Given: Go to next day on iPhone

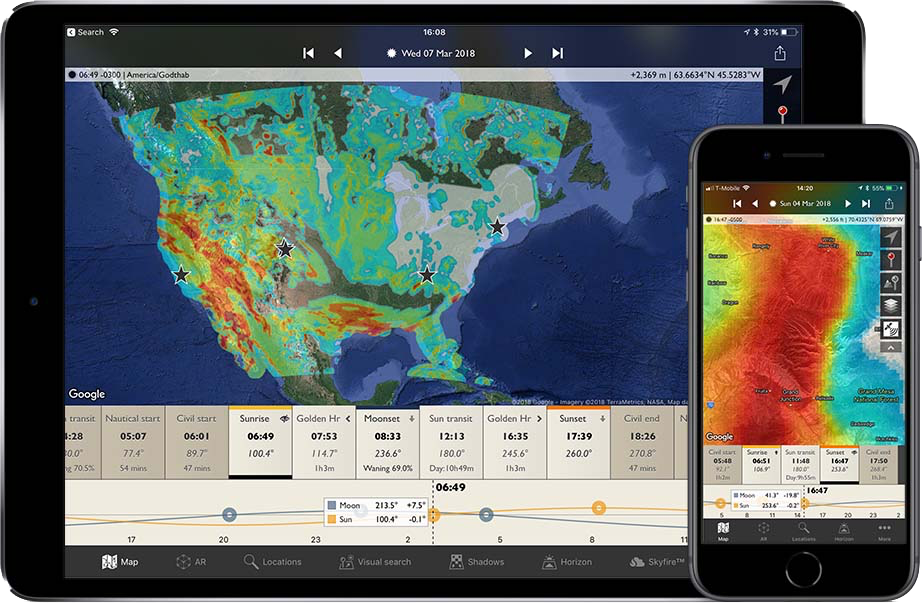Looking at the screenshot, I should click(x=848, y=203).
